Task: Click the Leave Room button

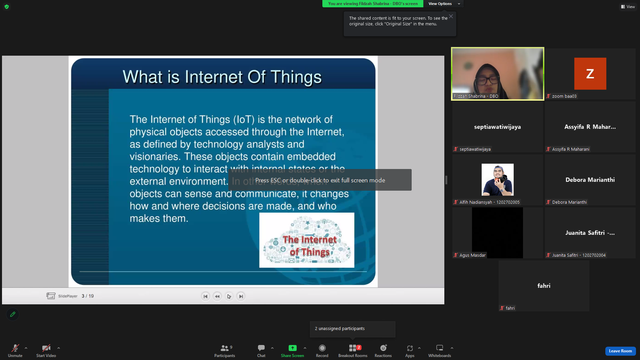Action: [620, 351]
